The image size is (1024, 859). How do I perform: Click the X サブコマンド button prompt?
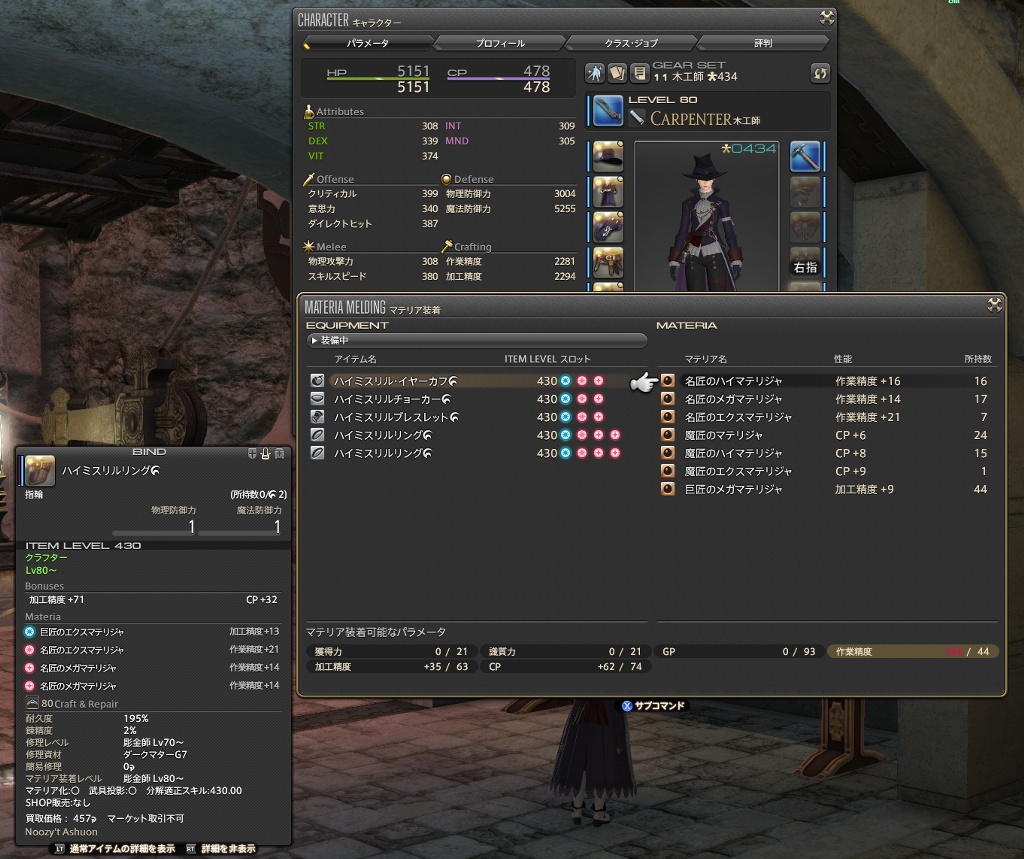click(x=653, y=705)
